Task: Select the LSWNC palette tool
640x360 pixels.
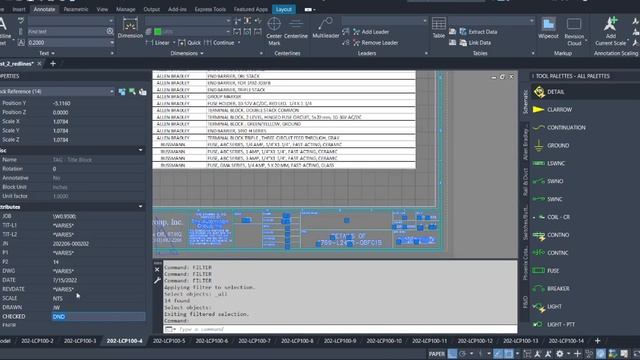Action: tap(549, 163)
